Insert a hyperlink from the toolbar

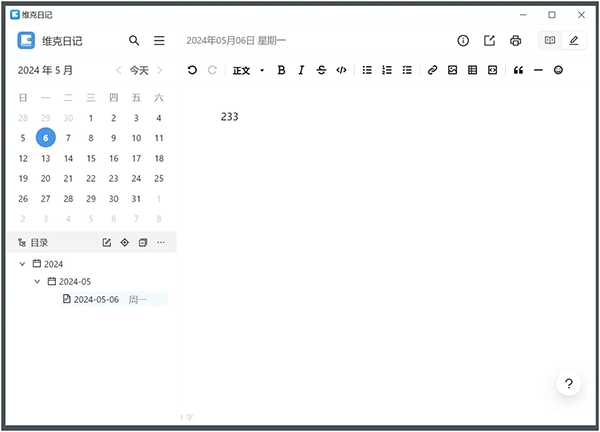pos(432,70)
